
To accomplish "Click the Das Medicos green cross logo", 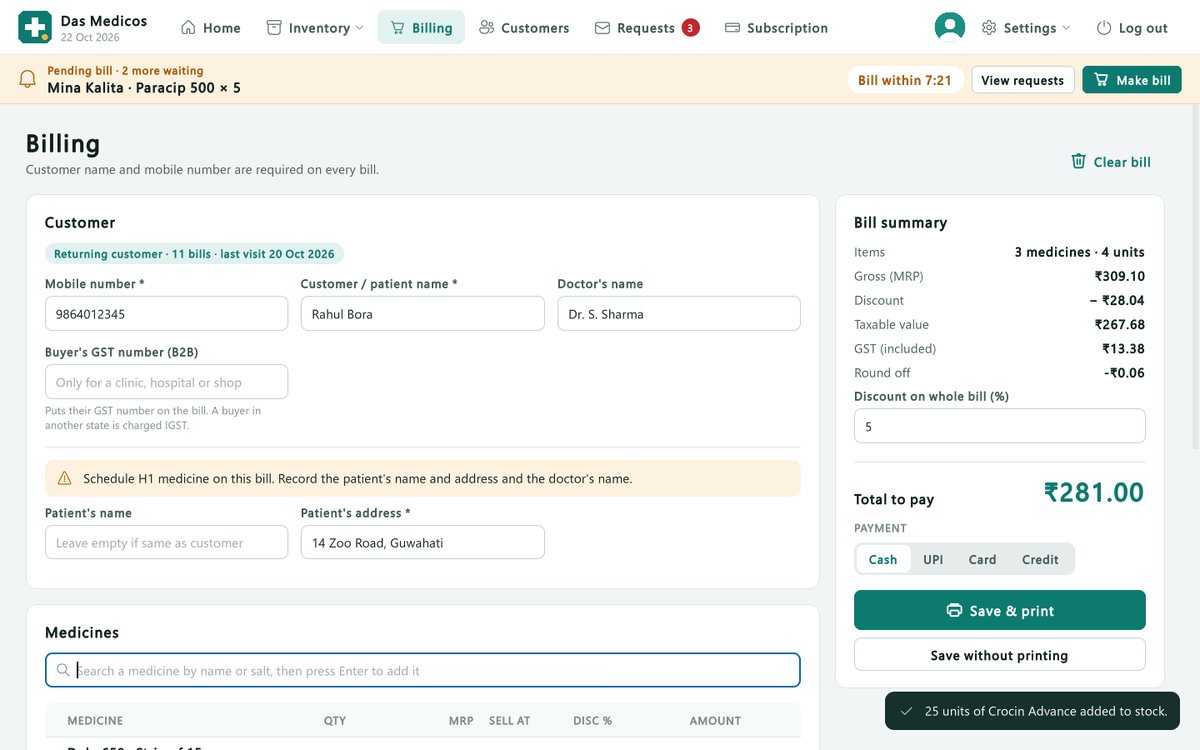I will pos(35,27).
